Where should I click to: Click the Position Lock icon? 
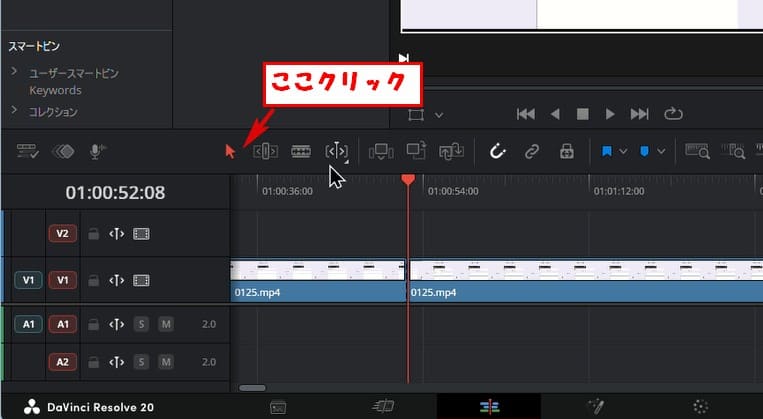click(x=567, y=151)
